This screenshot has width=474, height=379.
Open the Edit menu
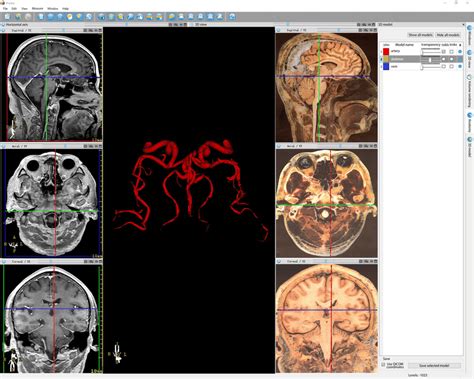click(x=14, y=8)
